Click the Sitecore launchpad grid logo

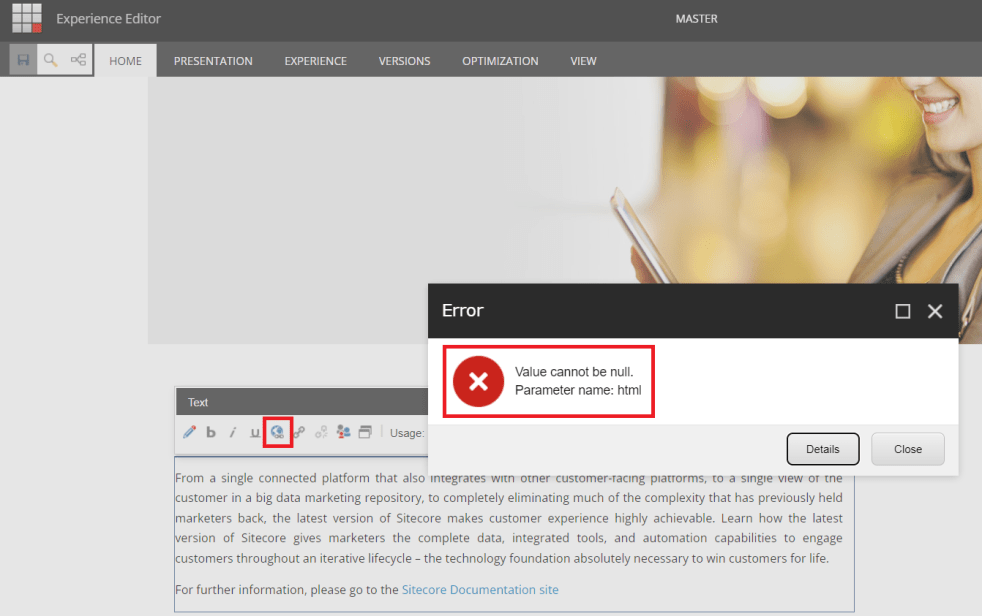[x=27, y=18]
